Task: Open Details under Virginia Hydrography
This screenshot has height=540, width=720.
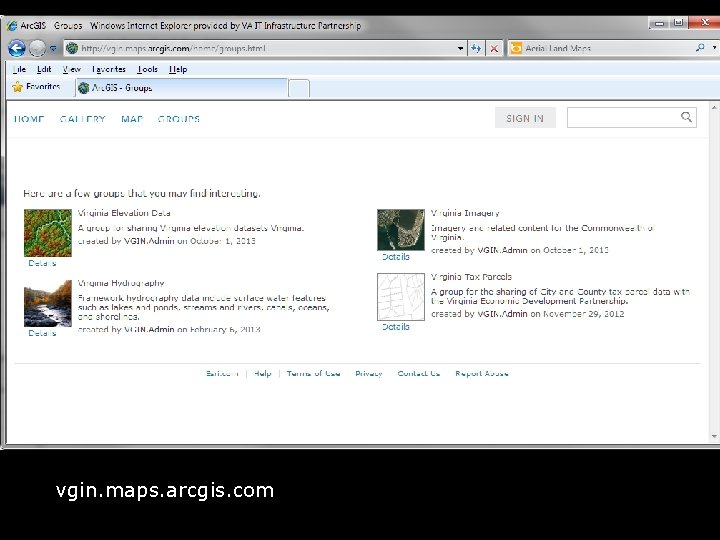Action: click(x=42, y=333)
